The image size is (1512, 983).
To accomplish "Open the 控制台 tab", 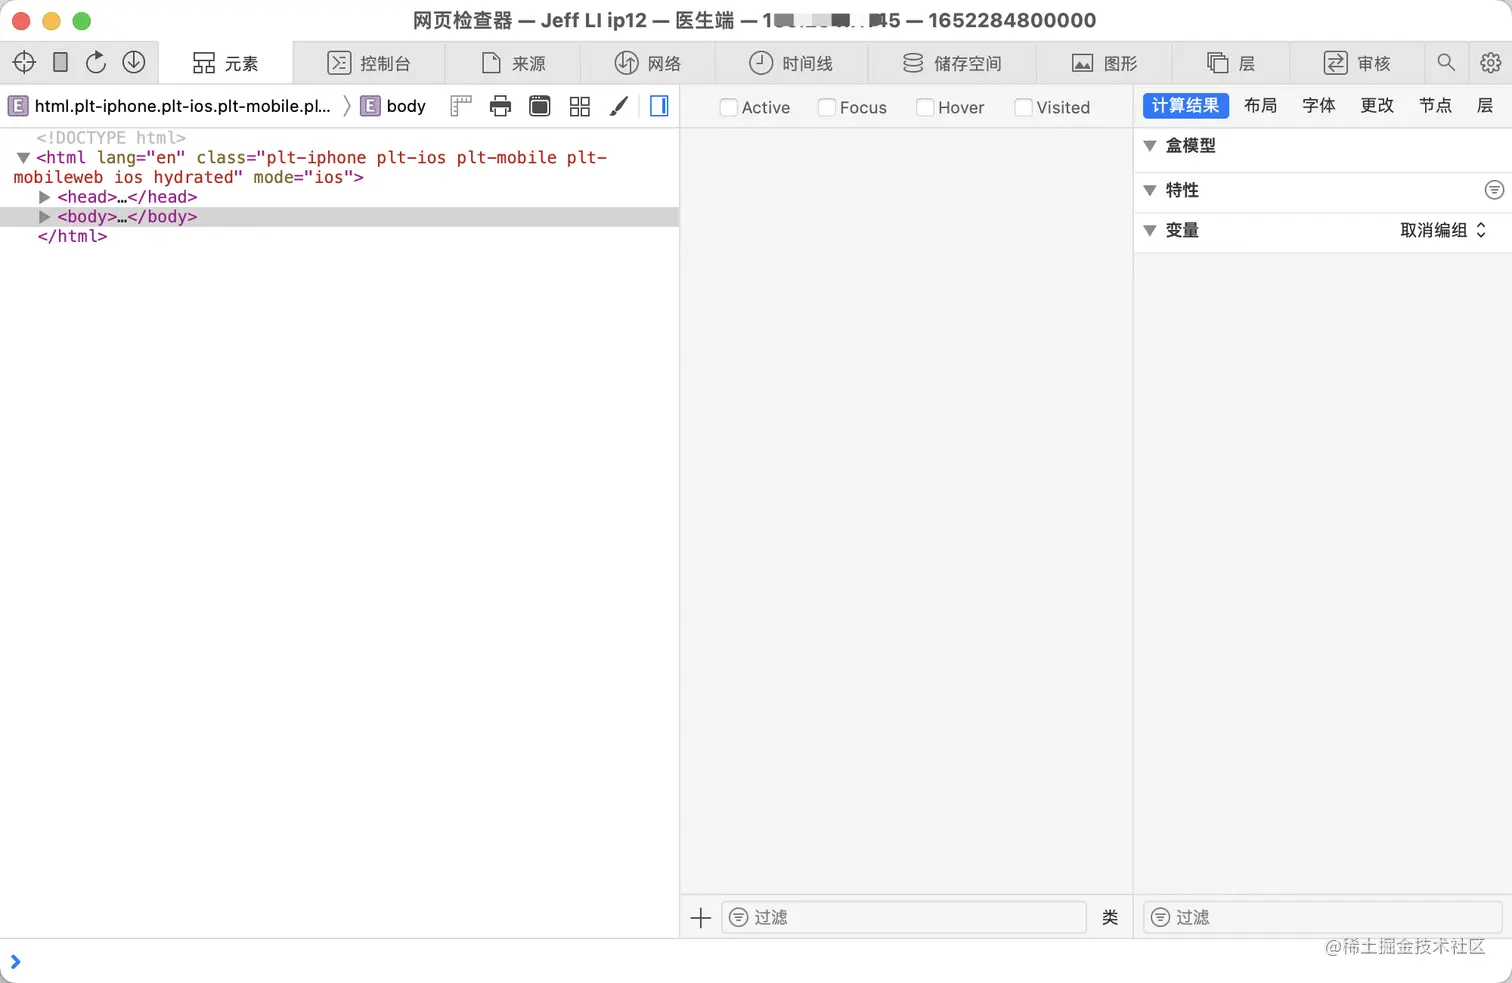I will [369, 63].
